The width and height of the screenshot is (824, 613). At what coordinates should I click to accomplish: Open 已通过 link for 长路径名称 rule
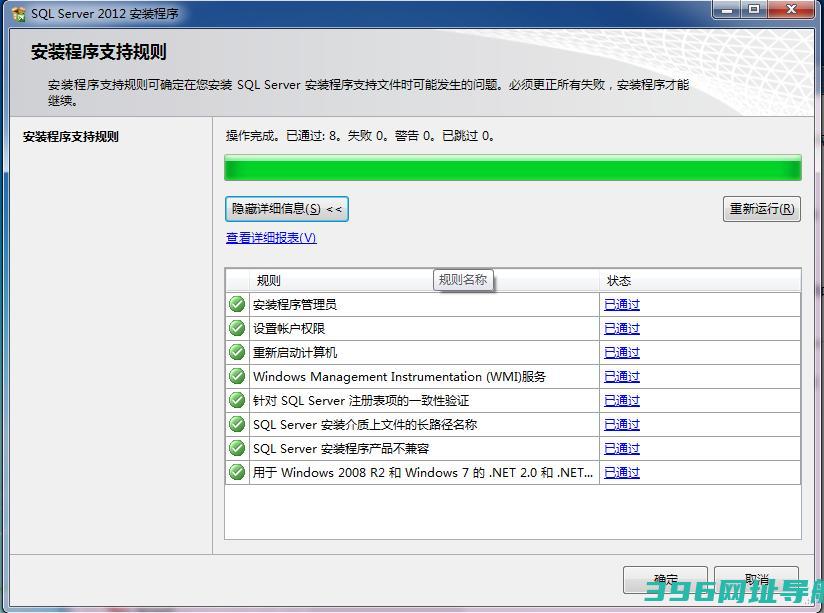[x=622, y=425]
